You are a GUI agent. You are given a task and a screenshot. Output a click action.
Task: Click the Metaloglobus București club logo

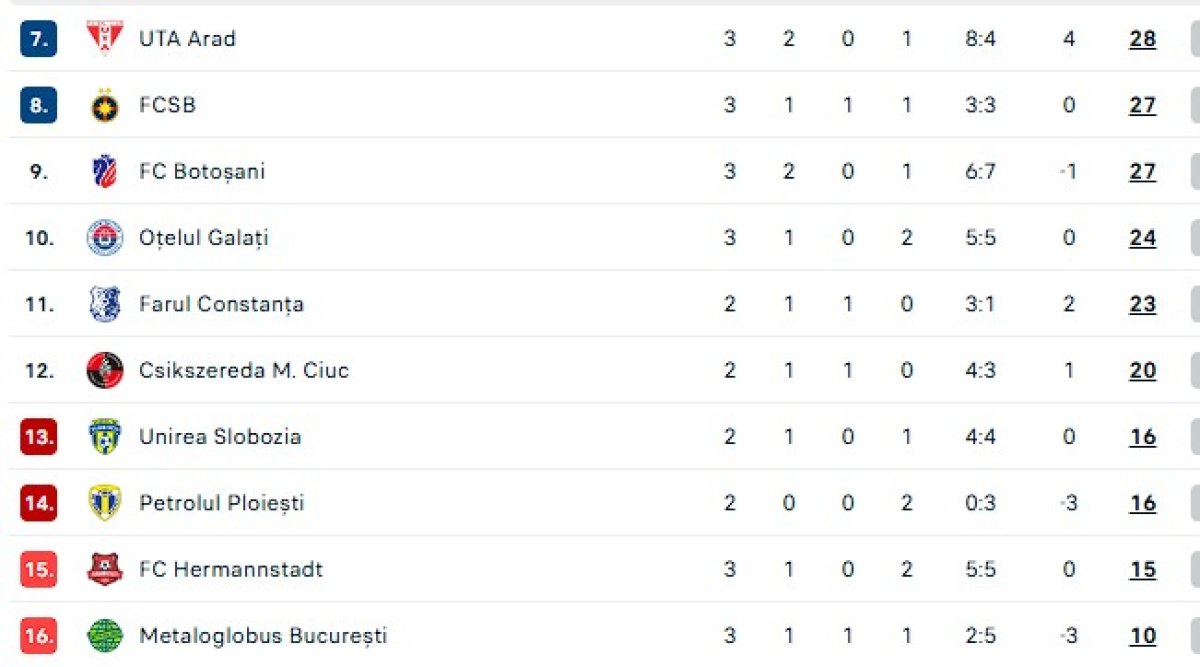tap(104, 635)
